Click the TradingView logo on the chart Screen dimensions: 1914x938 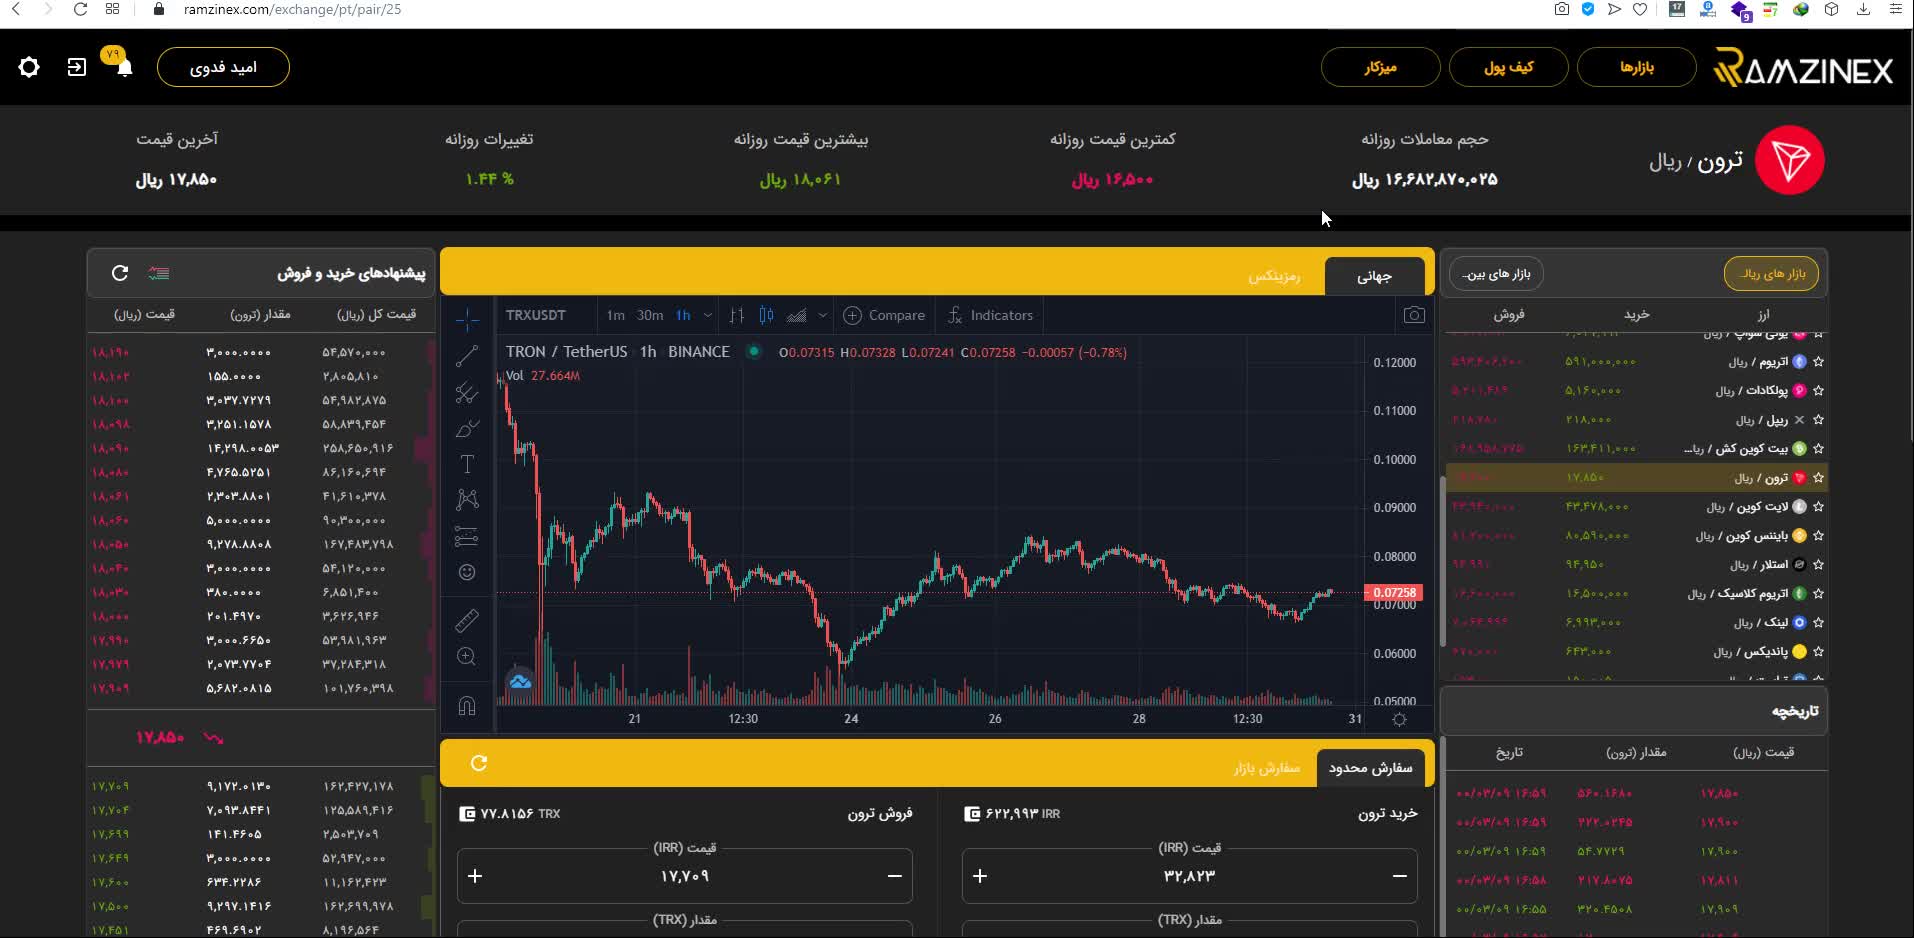pyautogui.click(x=520, y=682)
